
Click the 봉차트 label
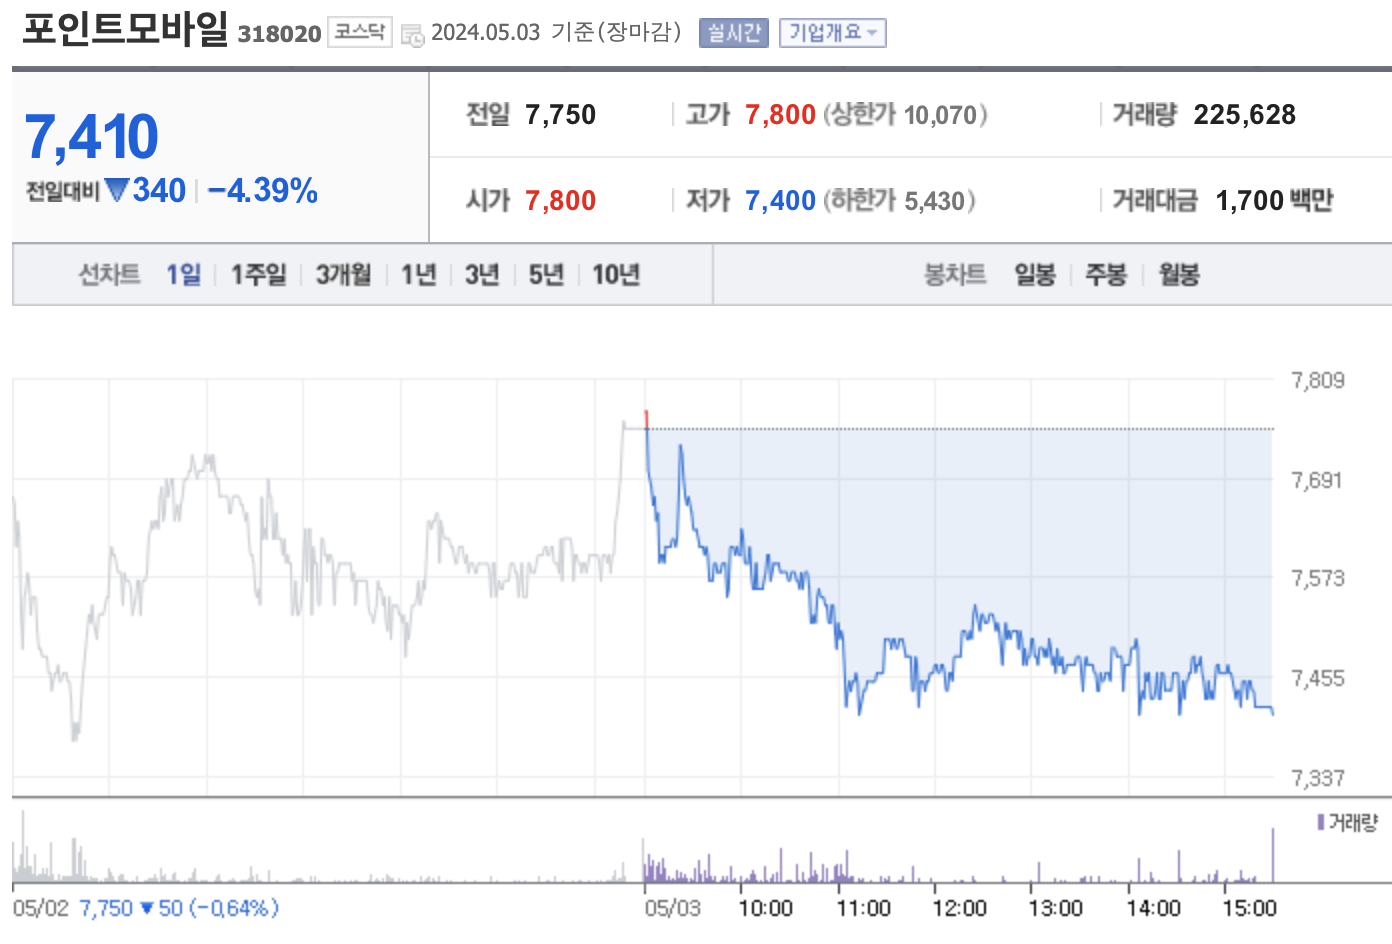[955, 274]
